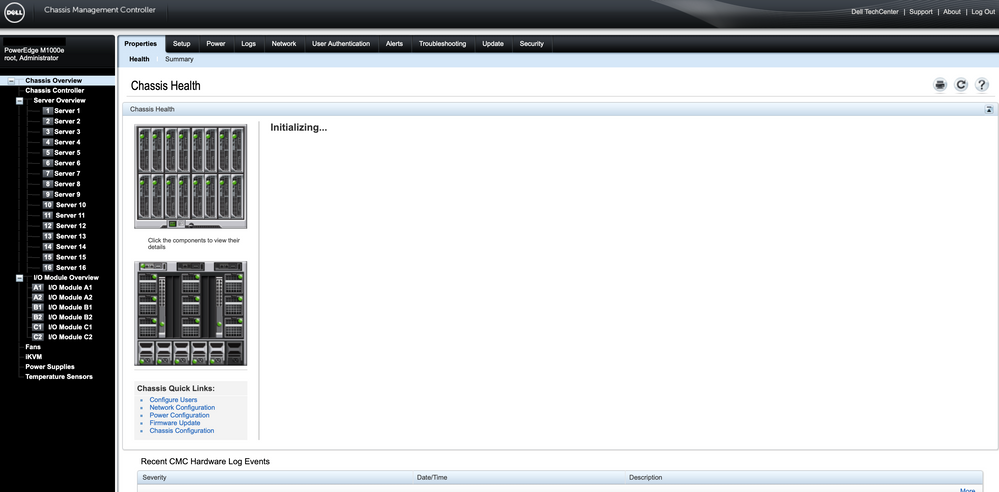This screenshot has width=999, height=492.
Task: Select Server 3 in the tree
Action: 67,132
